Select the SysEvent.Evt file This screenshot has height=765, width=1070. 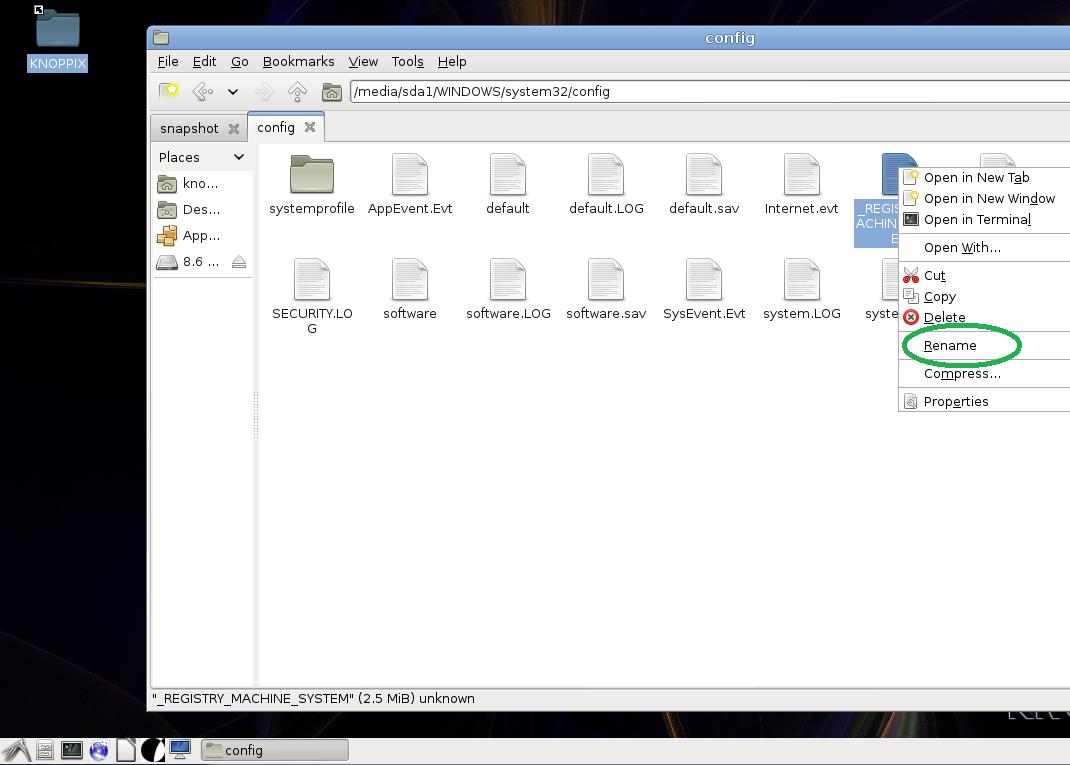[x=704, y=290]
